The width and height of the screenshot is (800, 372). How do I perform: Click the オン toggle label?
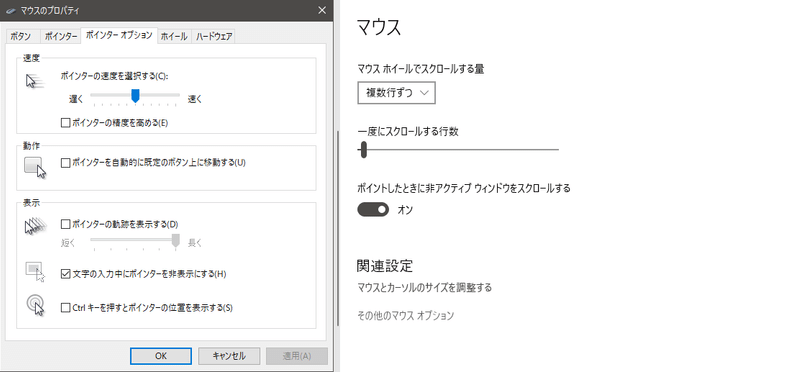(x=405, y=209)
